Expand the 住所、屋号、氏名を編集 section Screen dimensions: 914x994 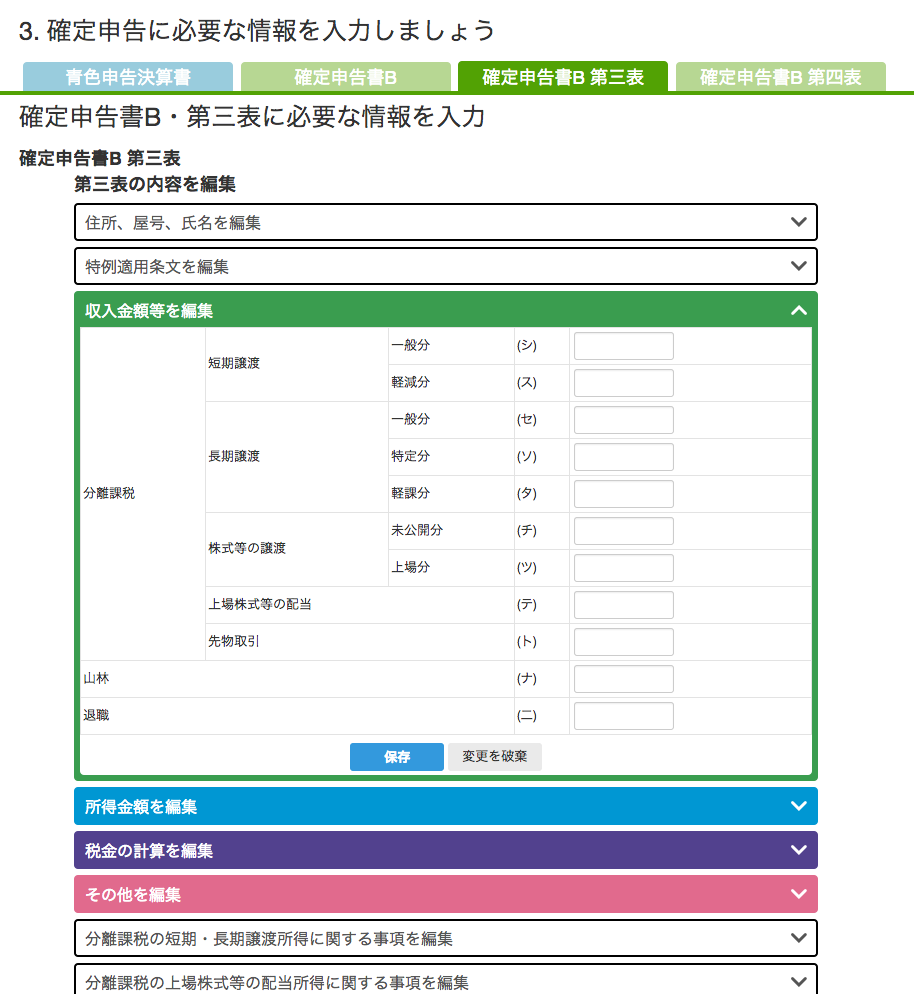(445, 222)
